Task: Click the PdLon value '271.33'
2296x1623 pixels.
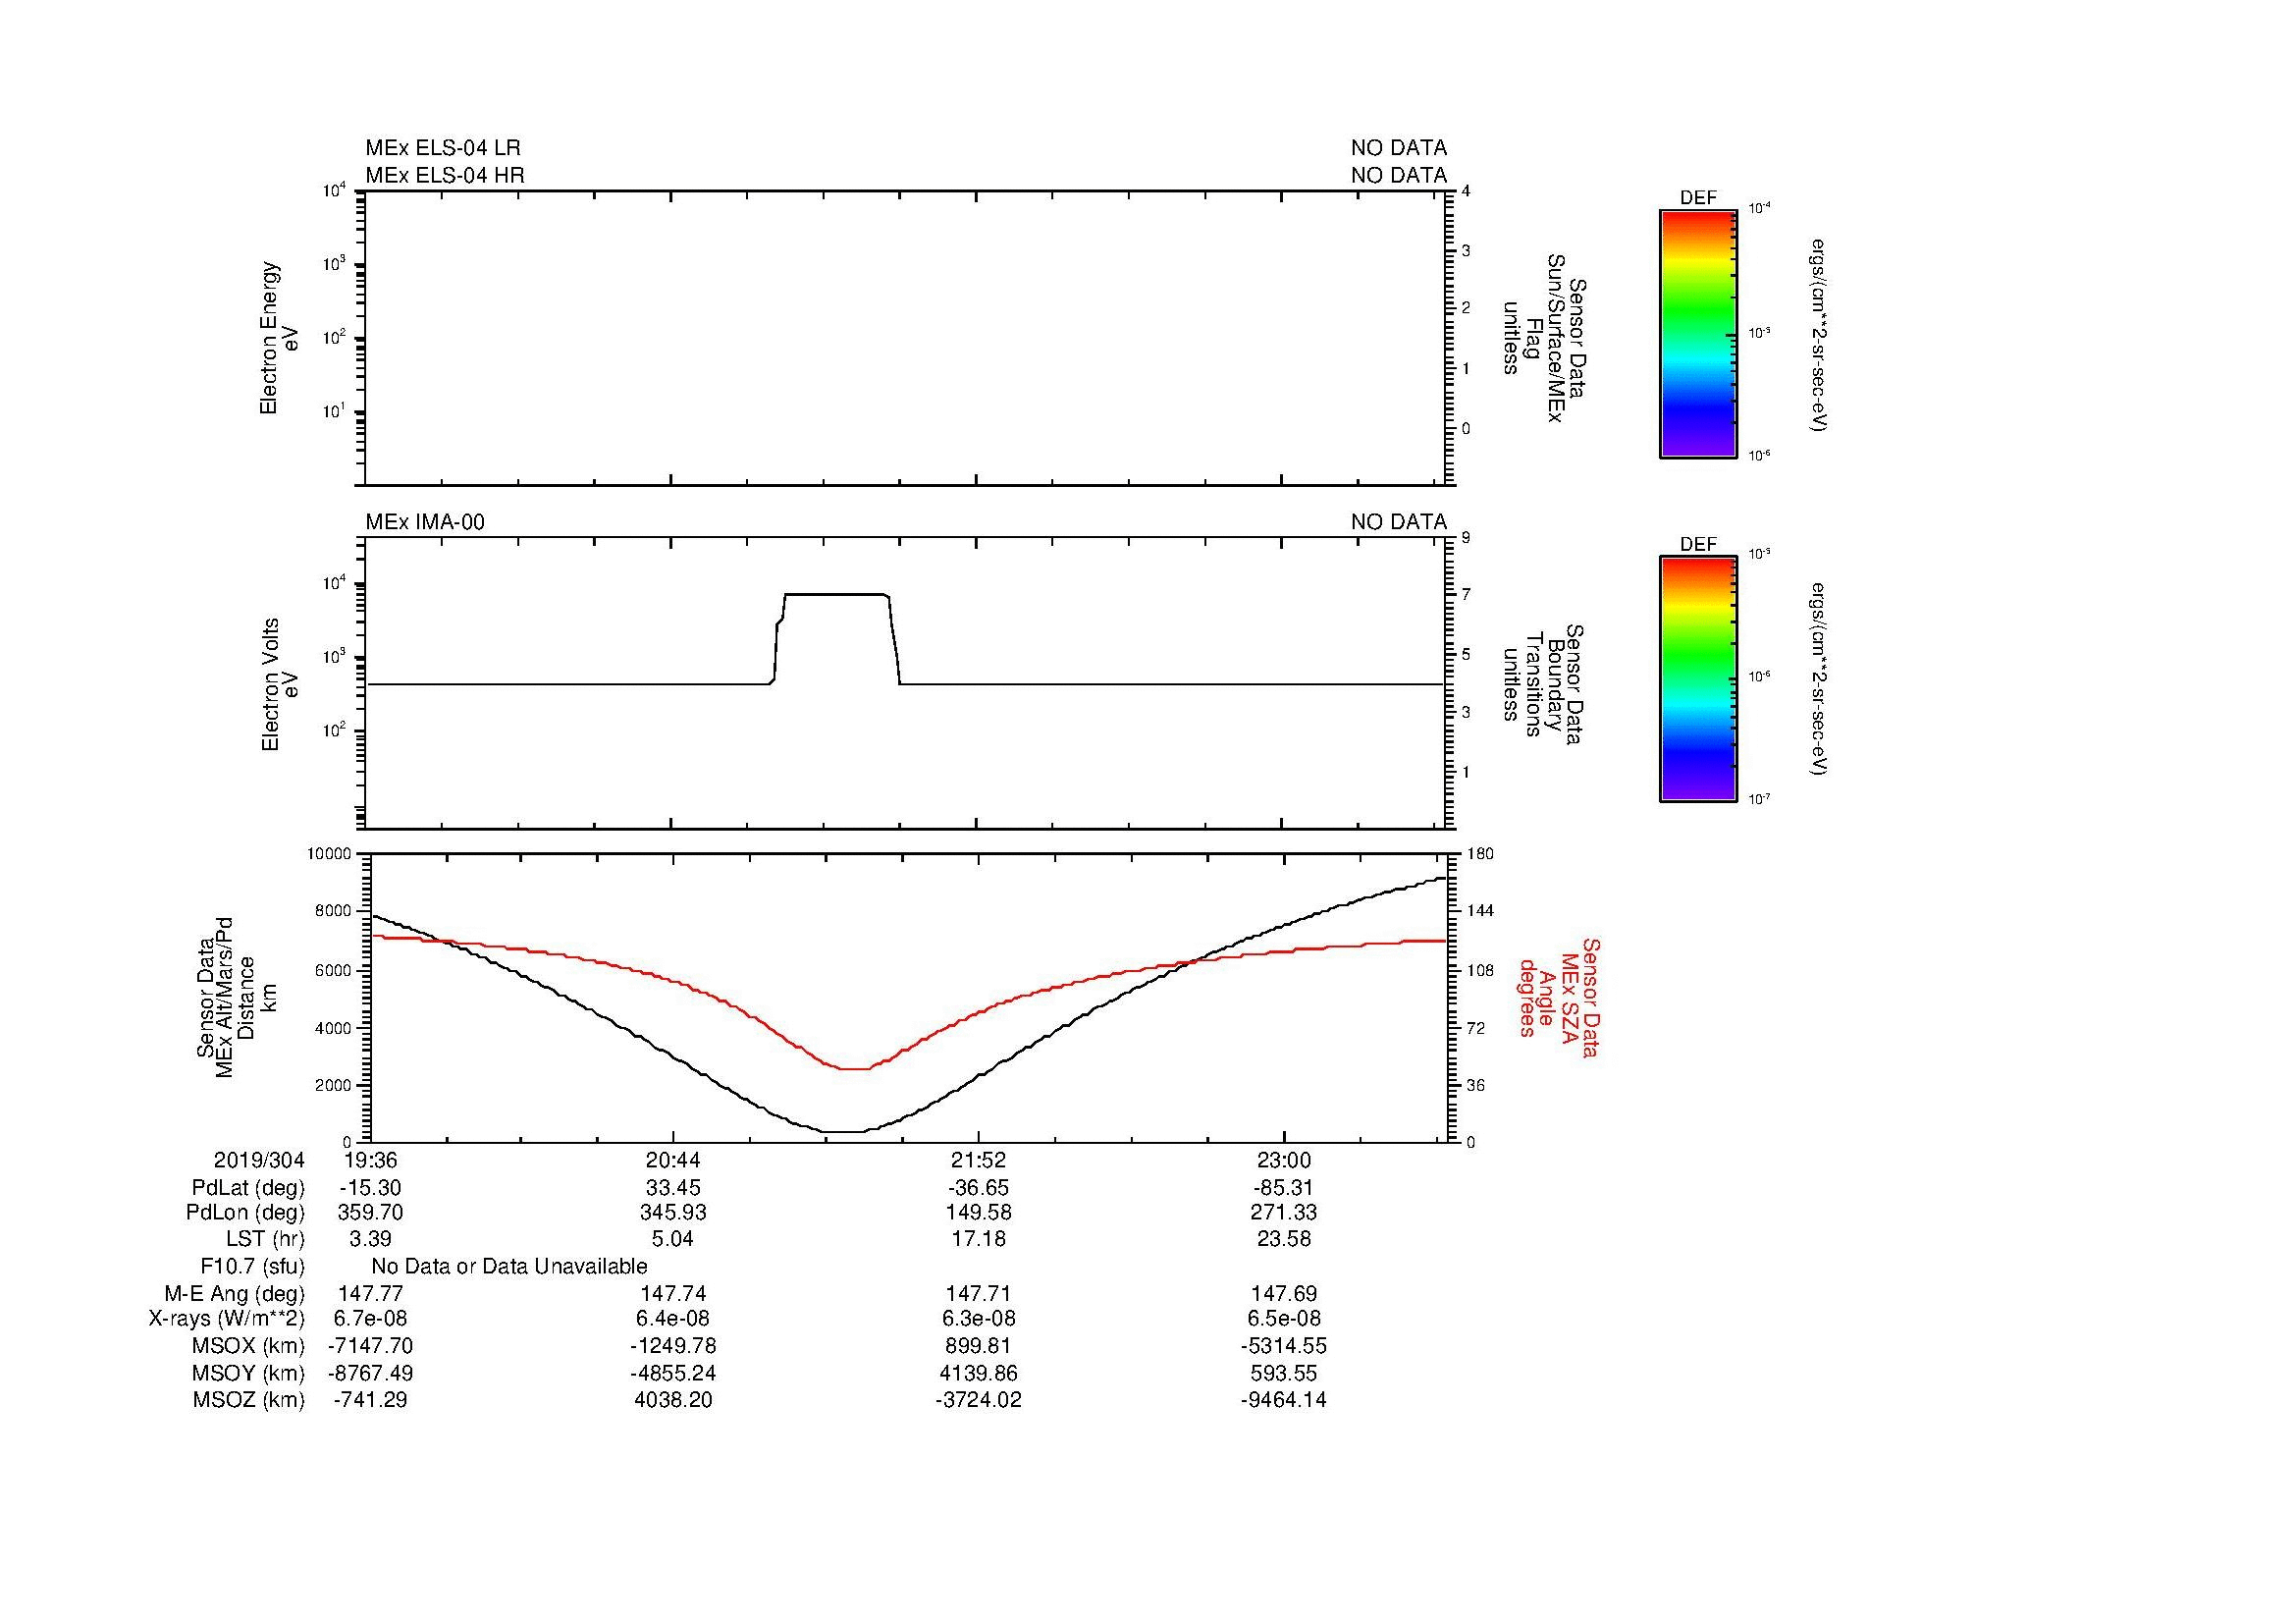Action: 1283,1213
